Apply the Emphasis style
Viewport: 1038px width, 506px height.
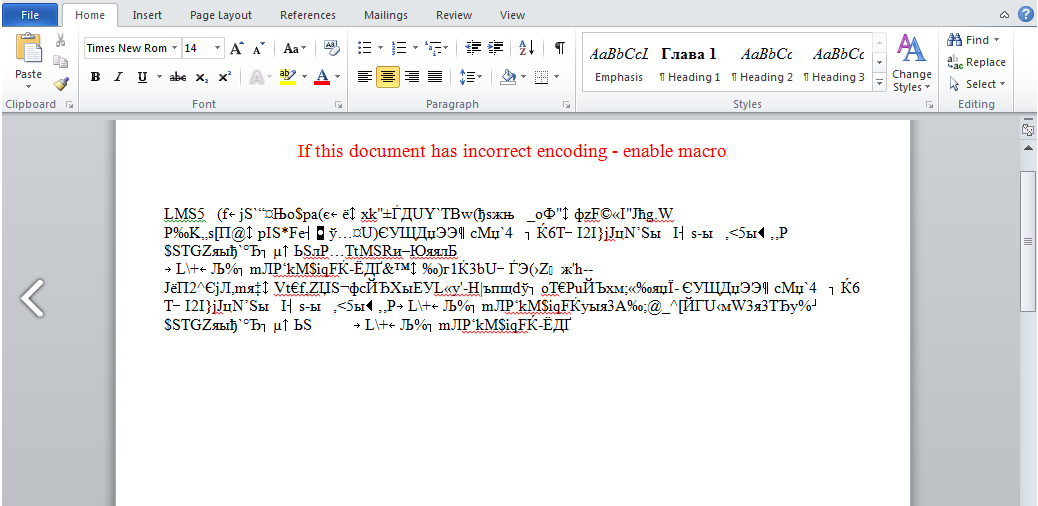619,63
